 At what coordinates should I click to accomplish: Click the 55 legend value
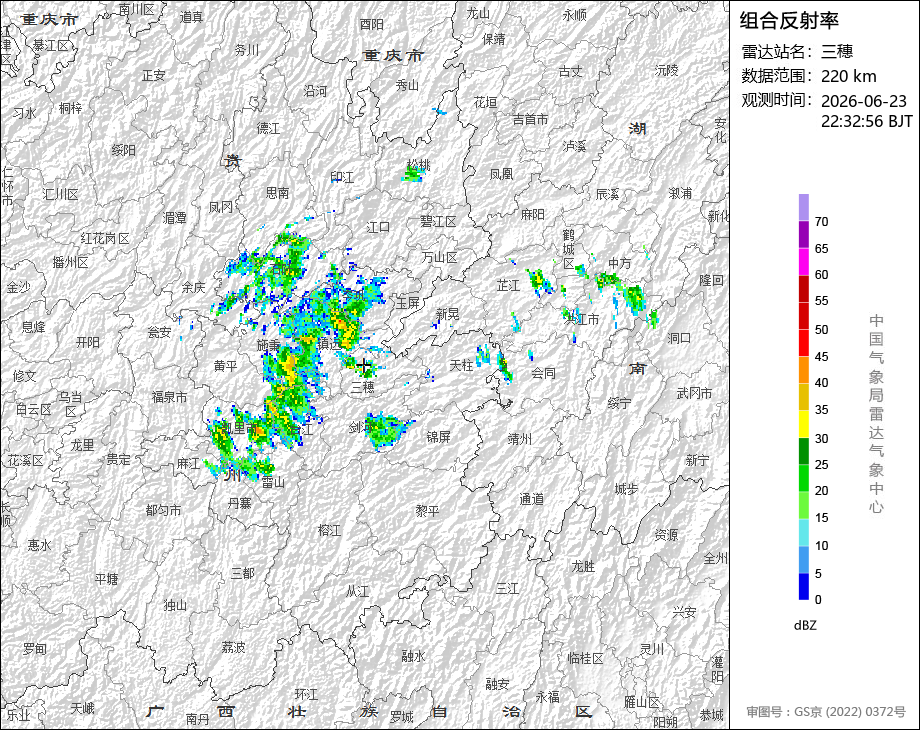coord(821,301)
